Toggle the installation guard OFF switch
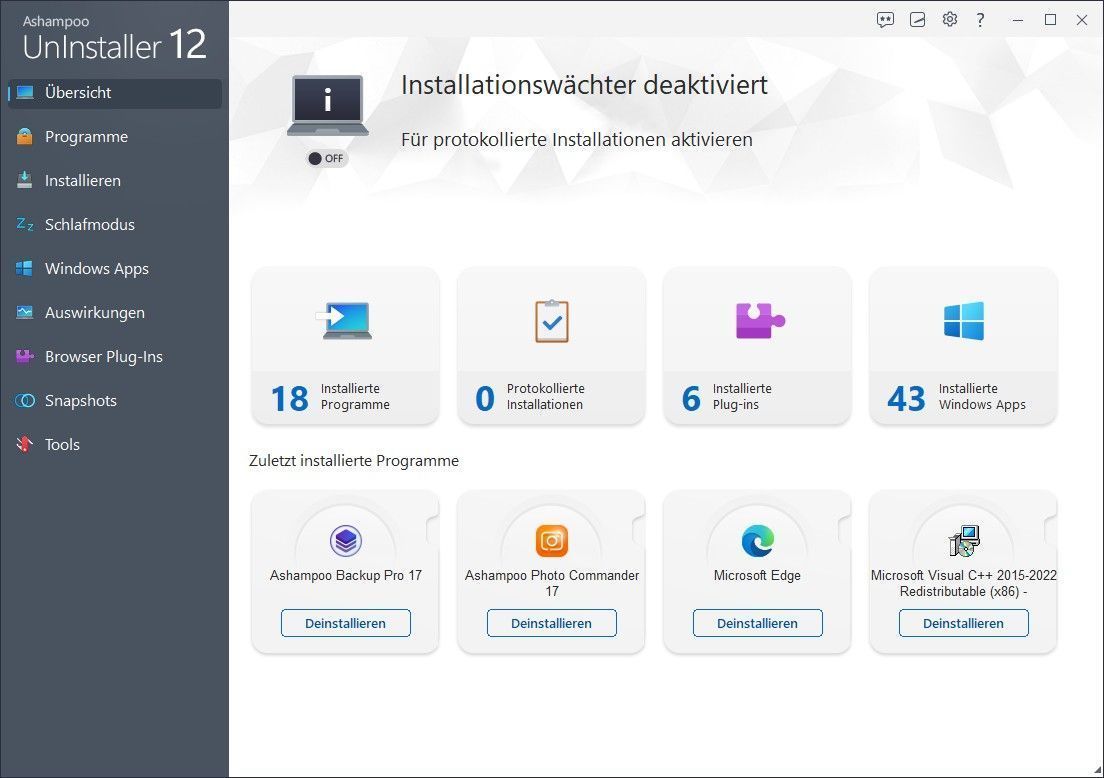Image resolution: width=1104 pixels, height=778 pixels. (327, 158)
